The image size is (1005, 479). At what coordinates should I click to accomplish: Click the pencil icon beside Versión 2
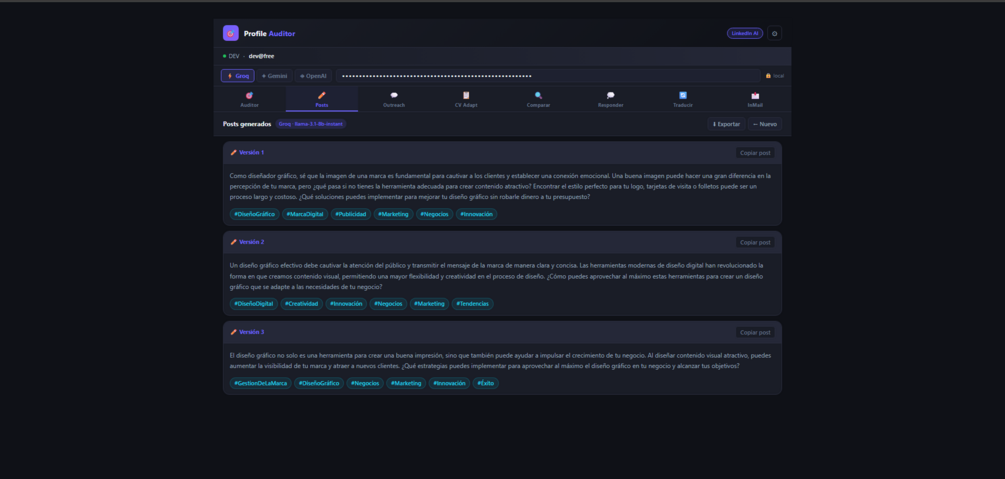233,242
